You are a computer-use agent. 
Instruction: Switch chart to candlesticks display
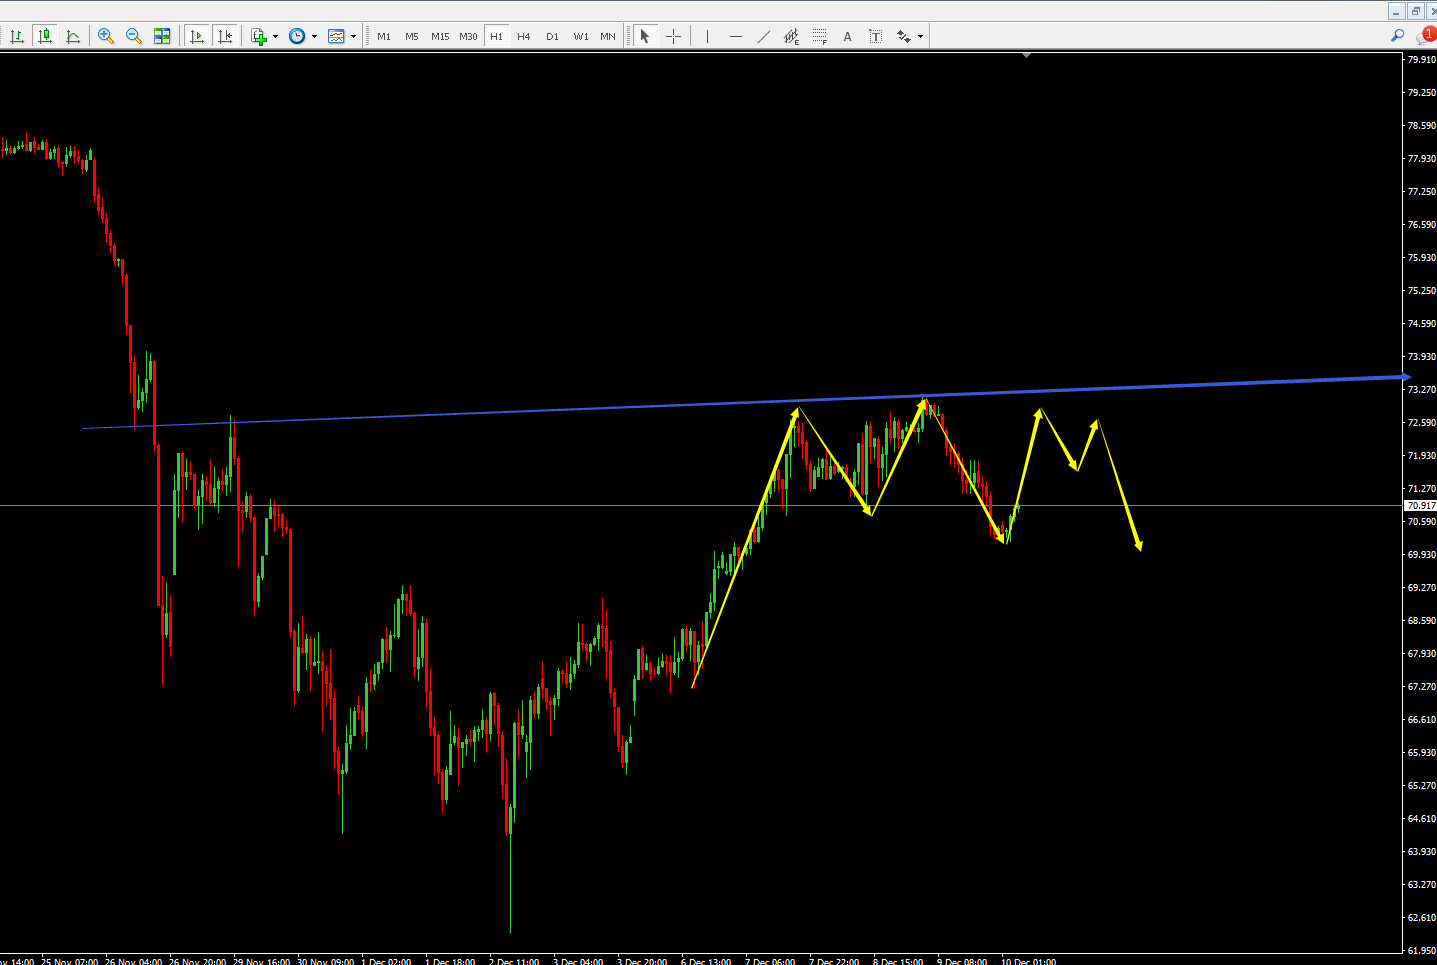coord(45,36)
